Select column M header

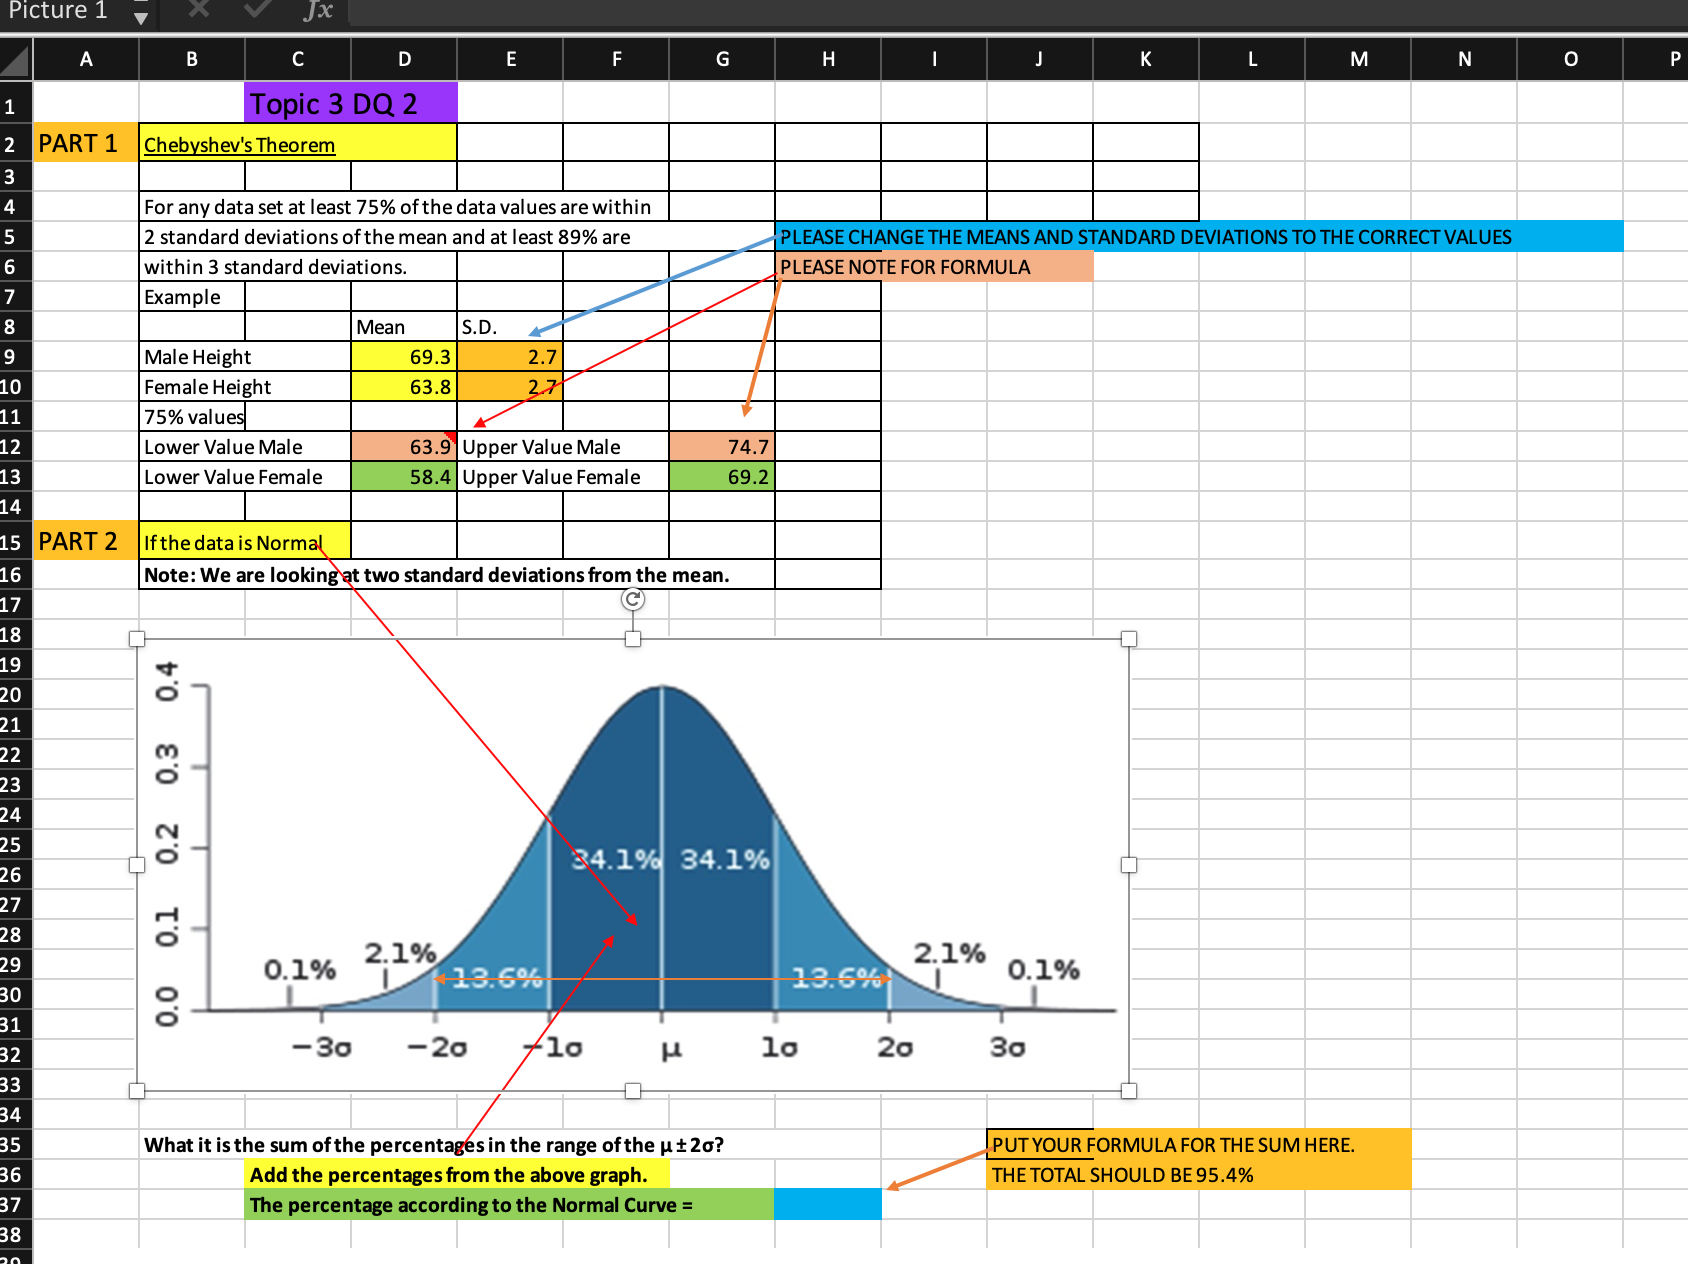coord(1358,59)
